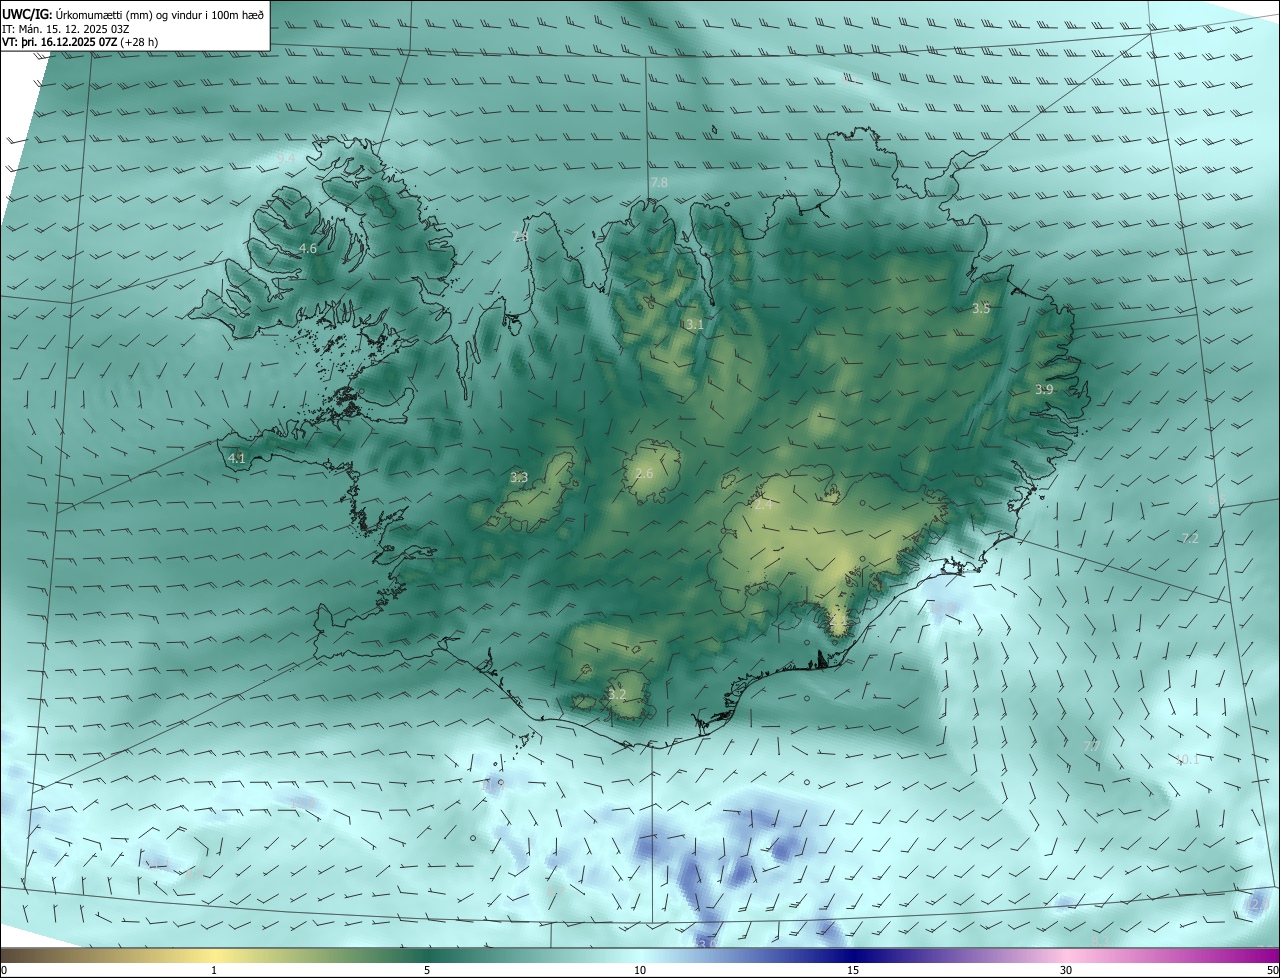
Task: Click the "30" tick on the color scale
Action: tap(1066, 970)
